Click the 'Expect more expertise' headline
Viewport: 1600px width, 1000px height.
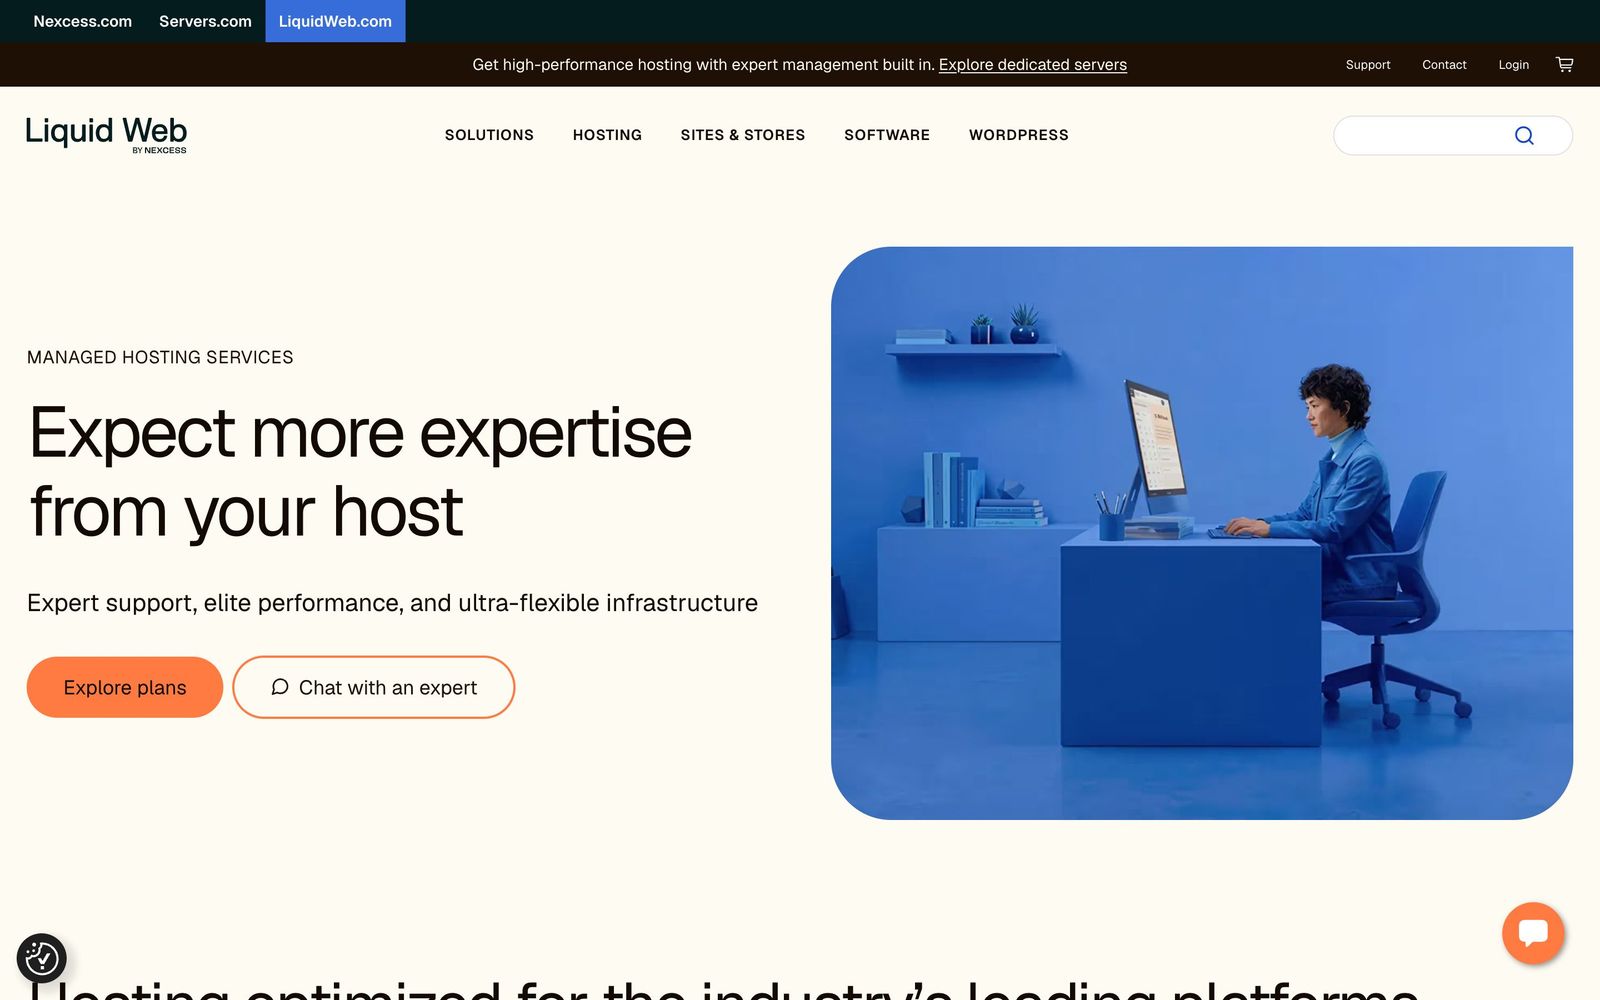[360, 472]
